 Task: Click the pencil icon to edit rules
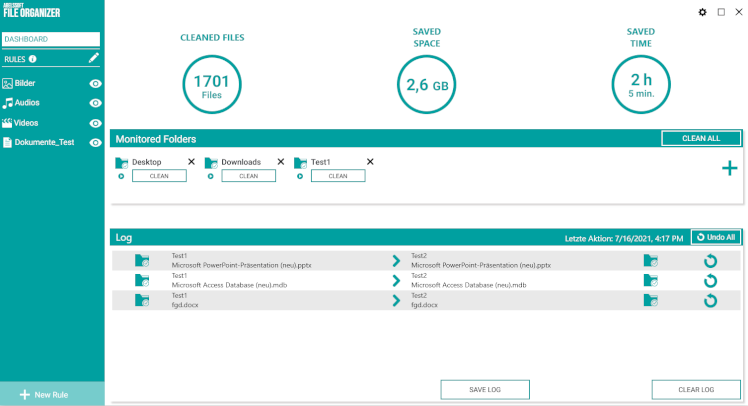(94, 59)
